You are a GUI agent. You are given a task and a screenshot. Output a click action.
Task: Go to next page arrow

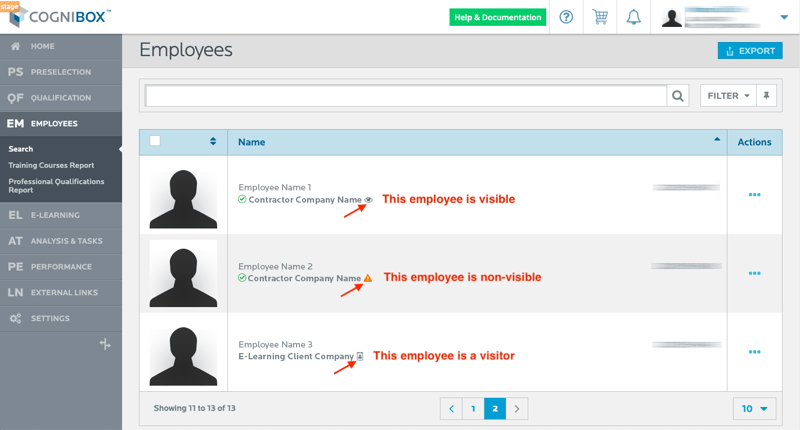coord(517,409)
